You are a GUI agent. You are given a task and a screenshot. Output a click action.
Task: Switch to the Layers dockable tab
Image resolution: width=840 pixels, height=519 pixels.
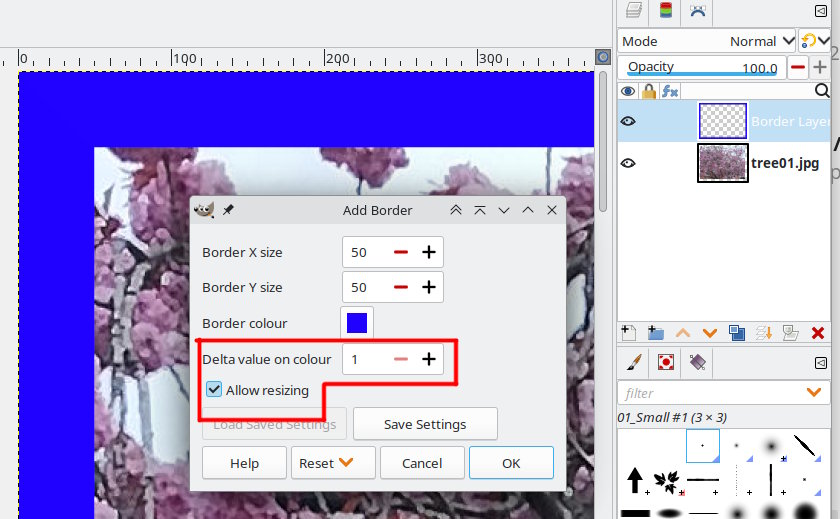click(634, 11)
